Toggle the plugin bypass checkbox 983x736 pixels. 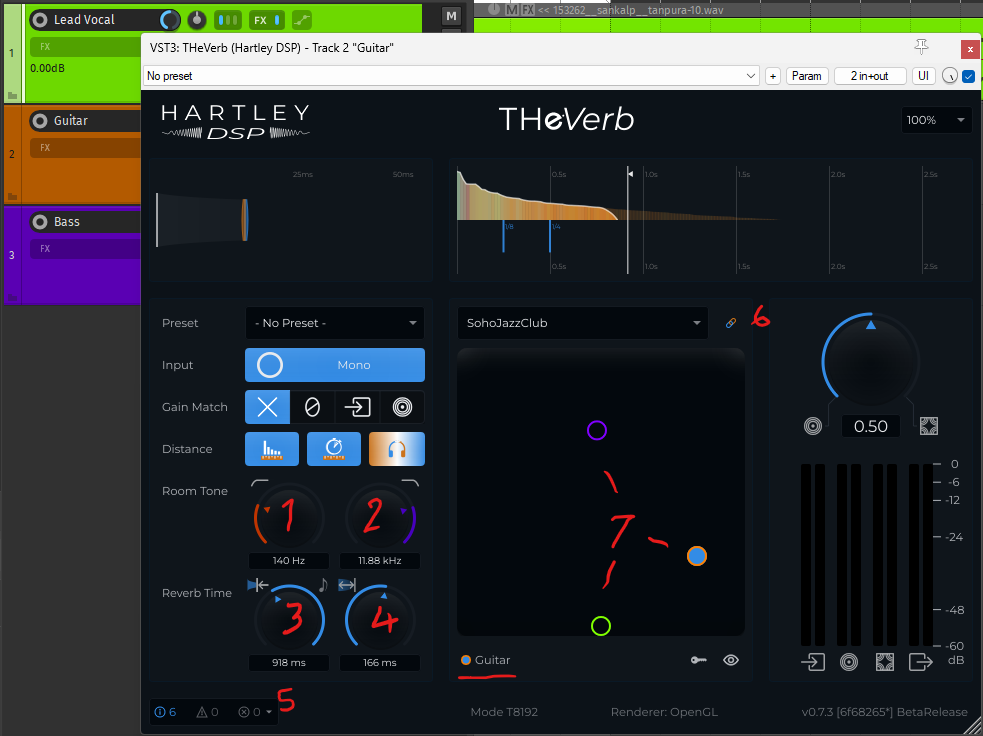point(969,76)
